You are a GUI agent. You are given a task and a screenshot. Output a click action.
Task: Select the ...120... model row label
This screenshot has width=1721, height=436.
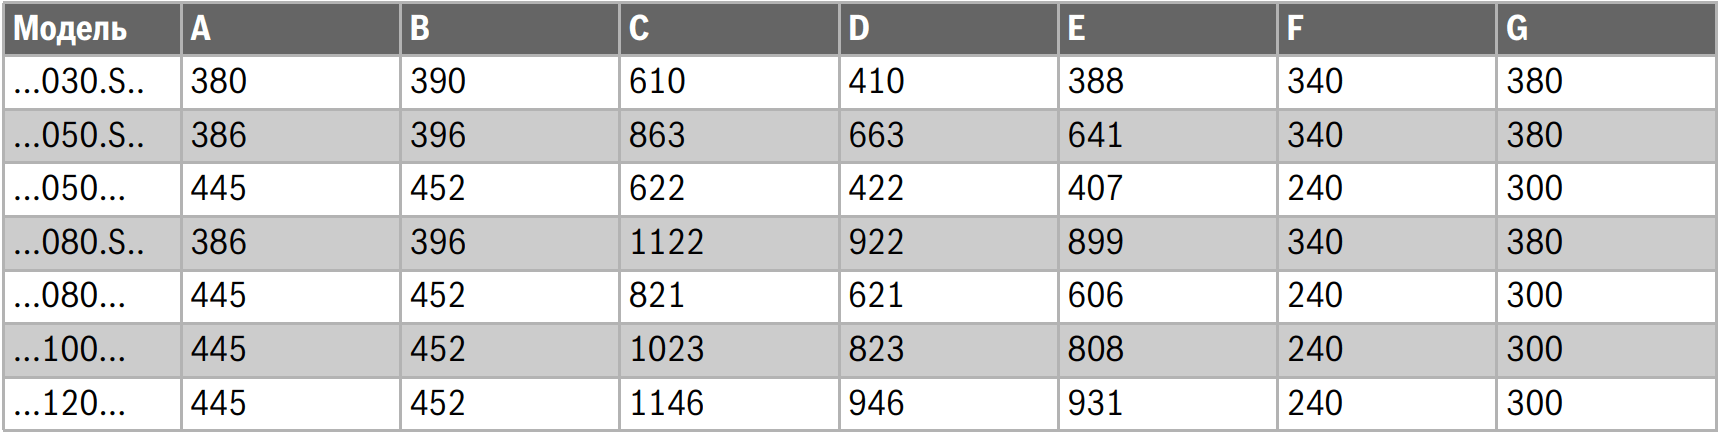tap(70, 404)
